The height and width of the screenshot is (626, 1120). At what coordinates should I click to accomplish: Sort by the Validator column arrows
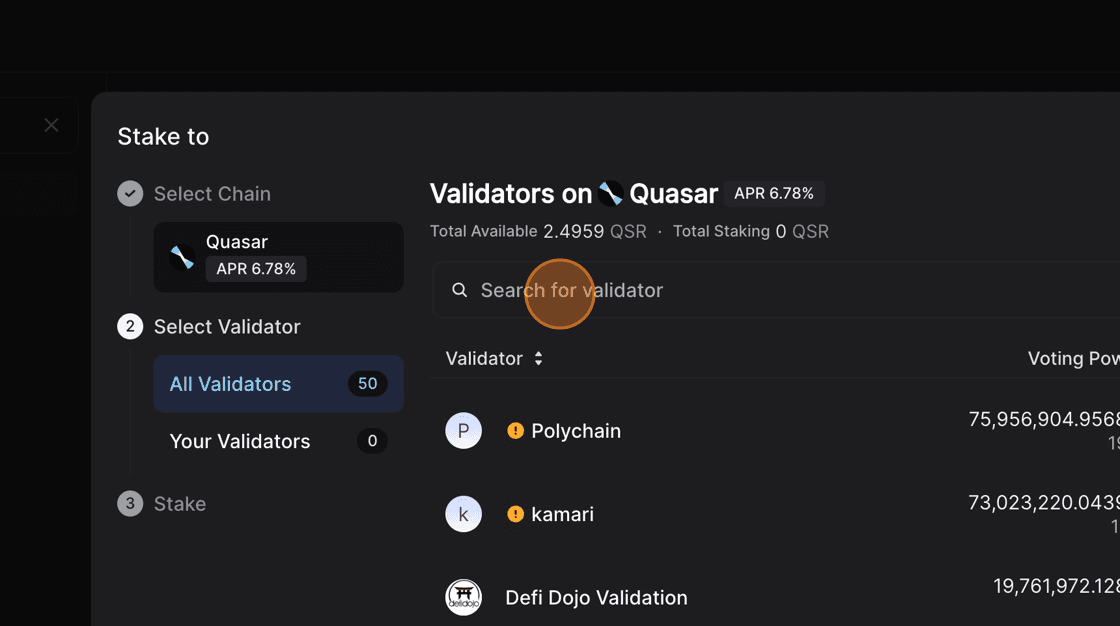[538, 358]
